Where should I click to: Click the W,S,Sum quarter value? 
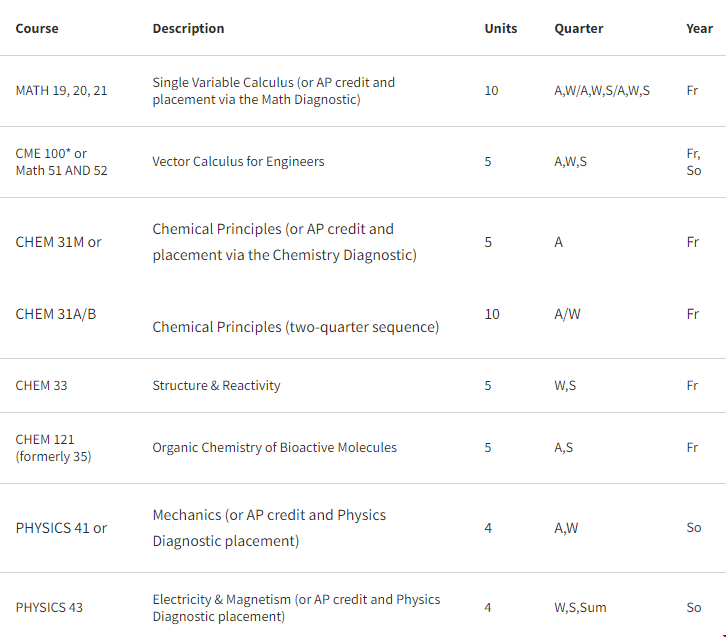580,608
